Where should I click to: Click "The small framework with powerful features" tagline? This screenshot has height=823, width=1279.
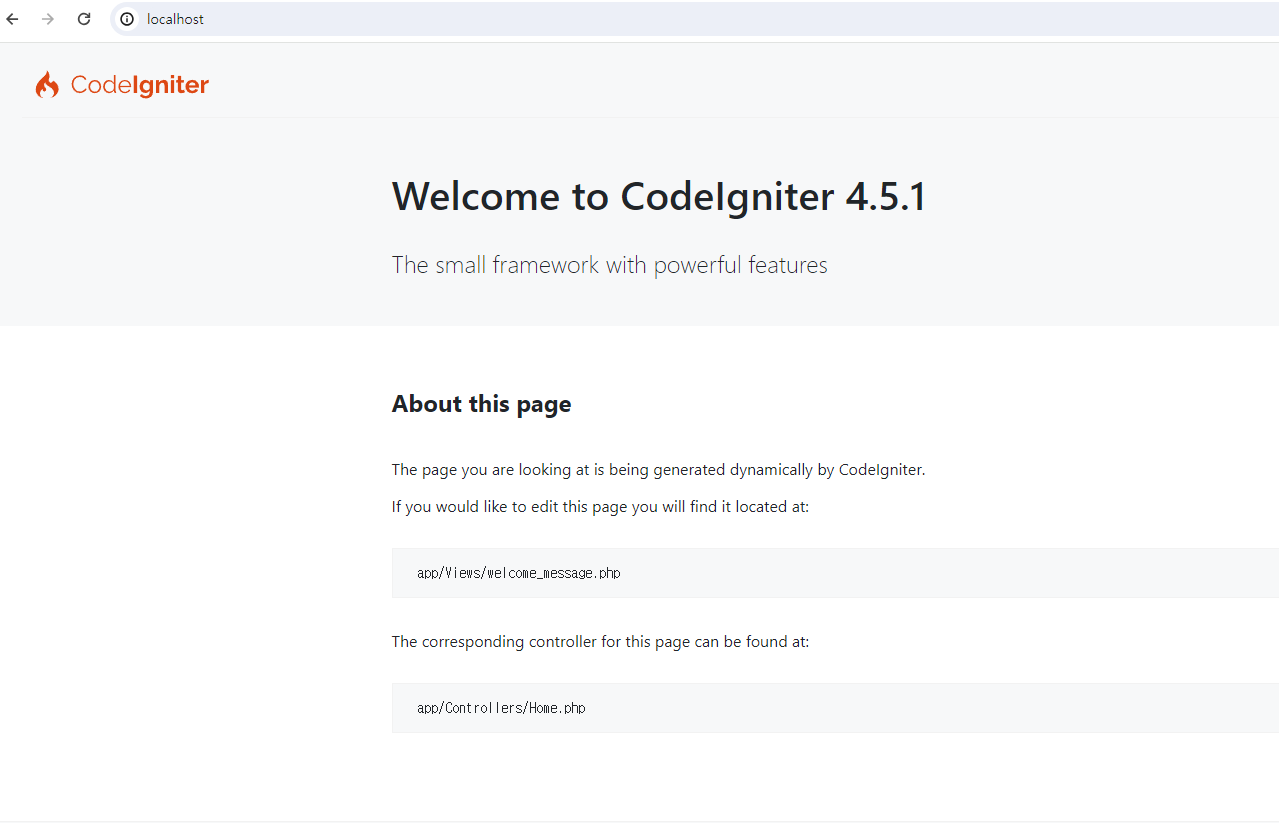click(x=610, y=265)
